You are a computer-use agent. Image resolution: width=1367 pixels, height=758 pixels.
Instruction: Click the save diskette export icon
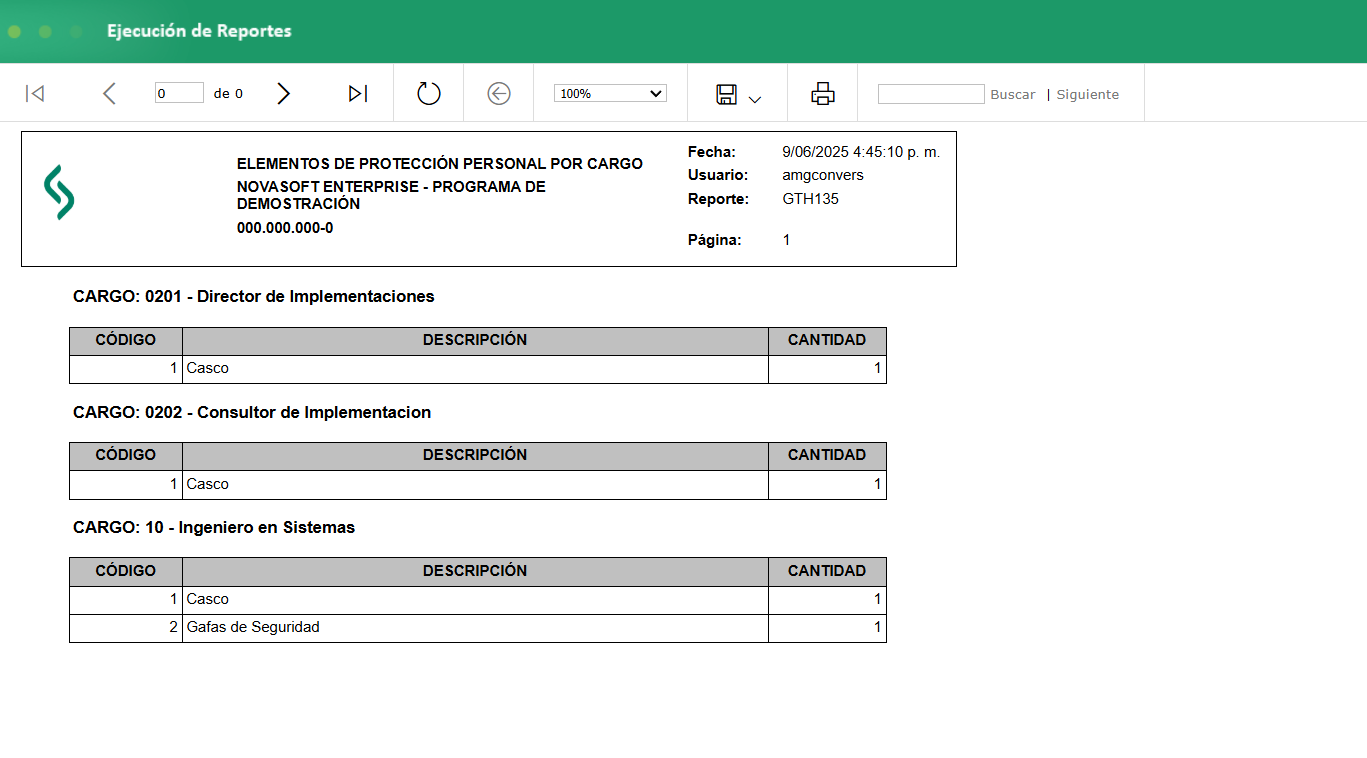[727, 95]
